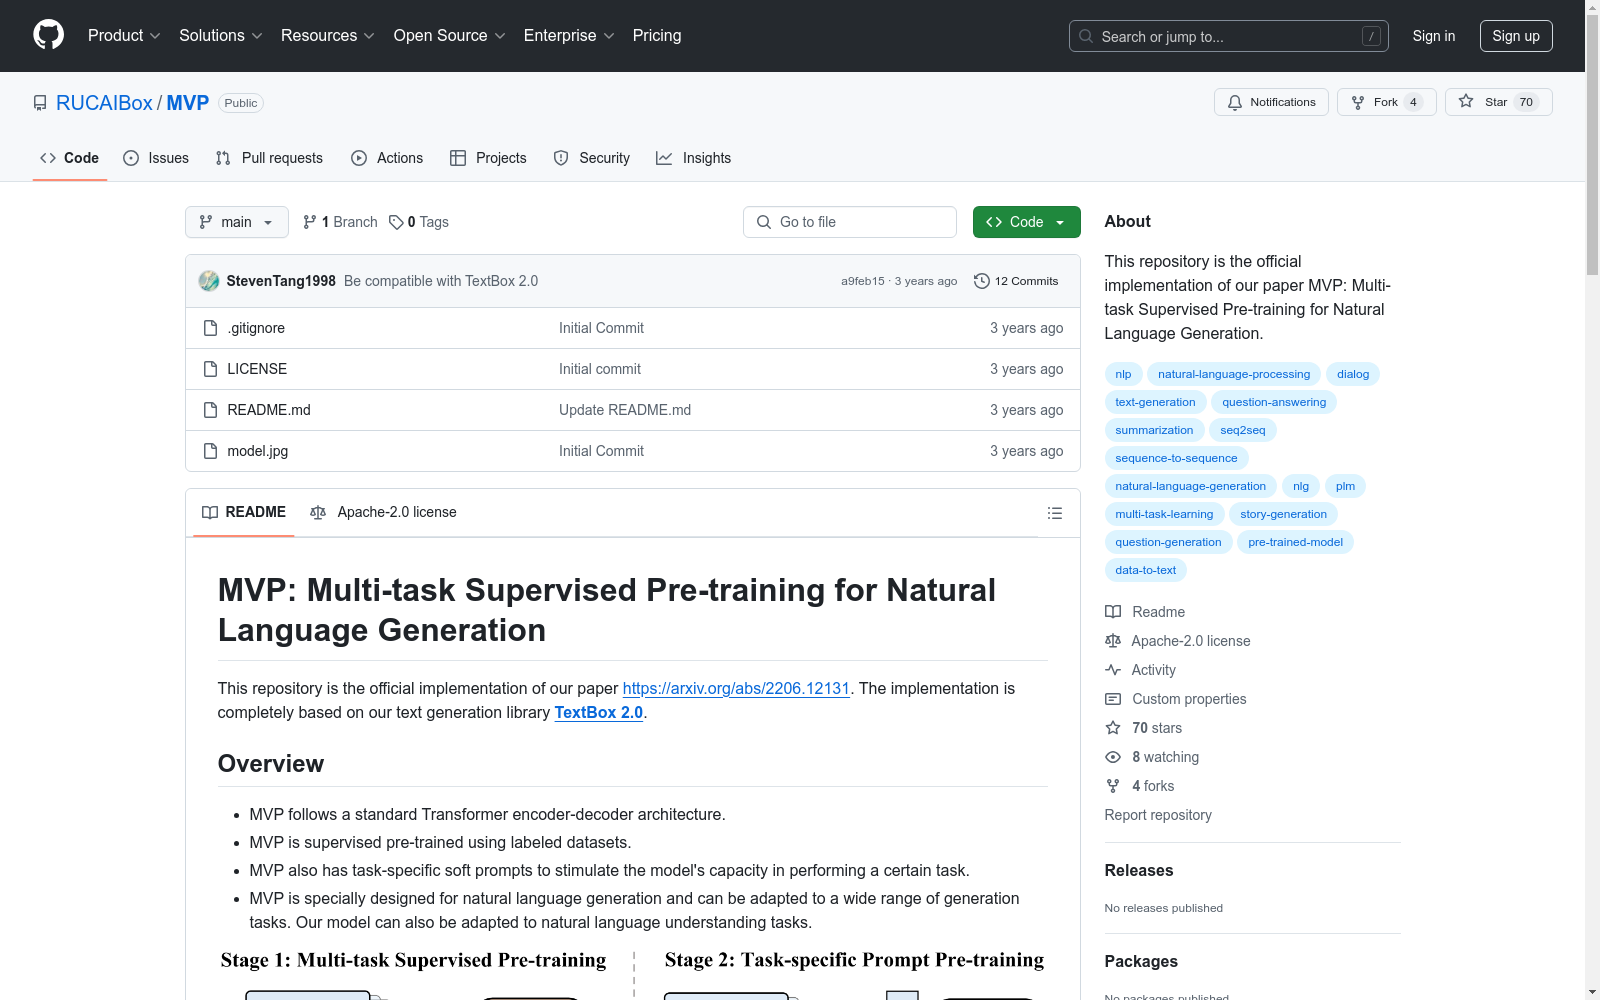This screenshot has height=1000, width=1600.
Task: Switch to the Pull requests tab
Action: (269, 158)
